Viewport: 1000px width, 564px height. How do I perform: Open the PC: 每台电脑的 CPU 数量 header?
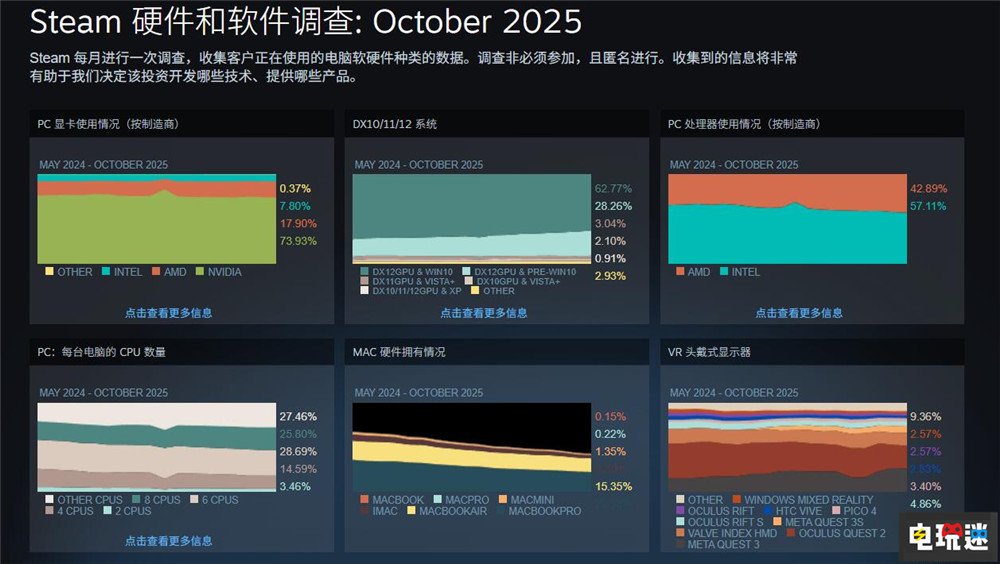click(182, 352)
